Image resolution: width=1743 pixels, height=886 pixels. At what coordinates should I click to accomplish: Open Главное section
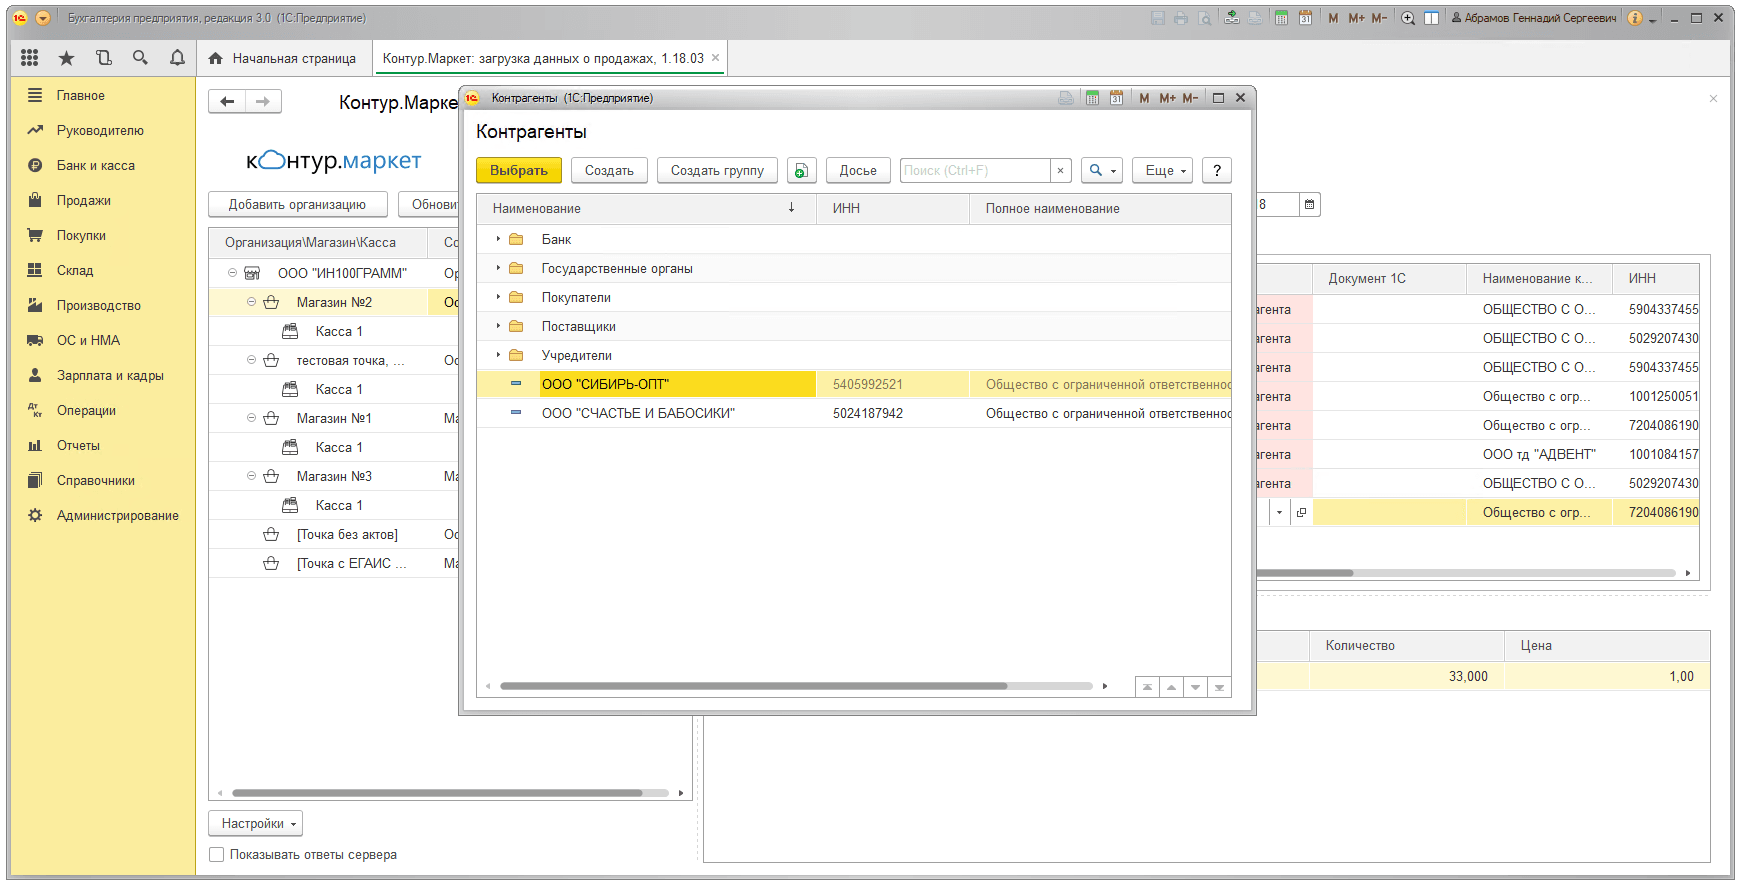81,96
